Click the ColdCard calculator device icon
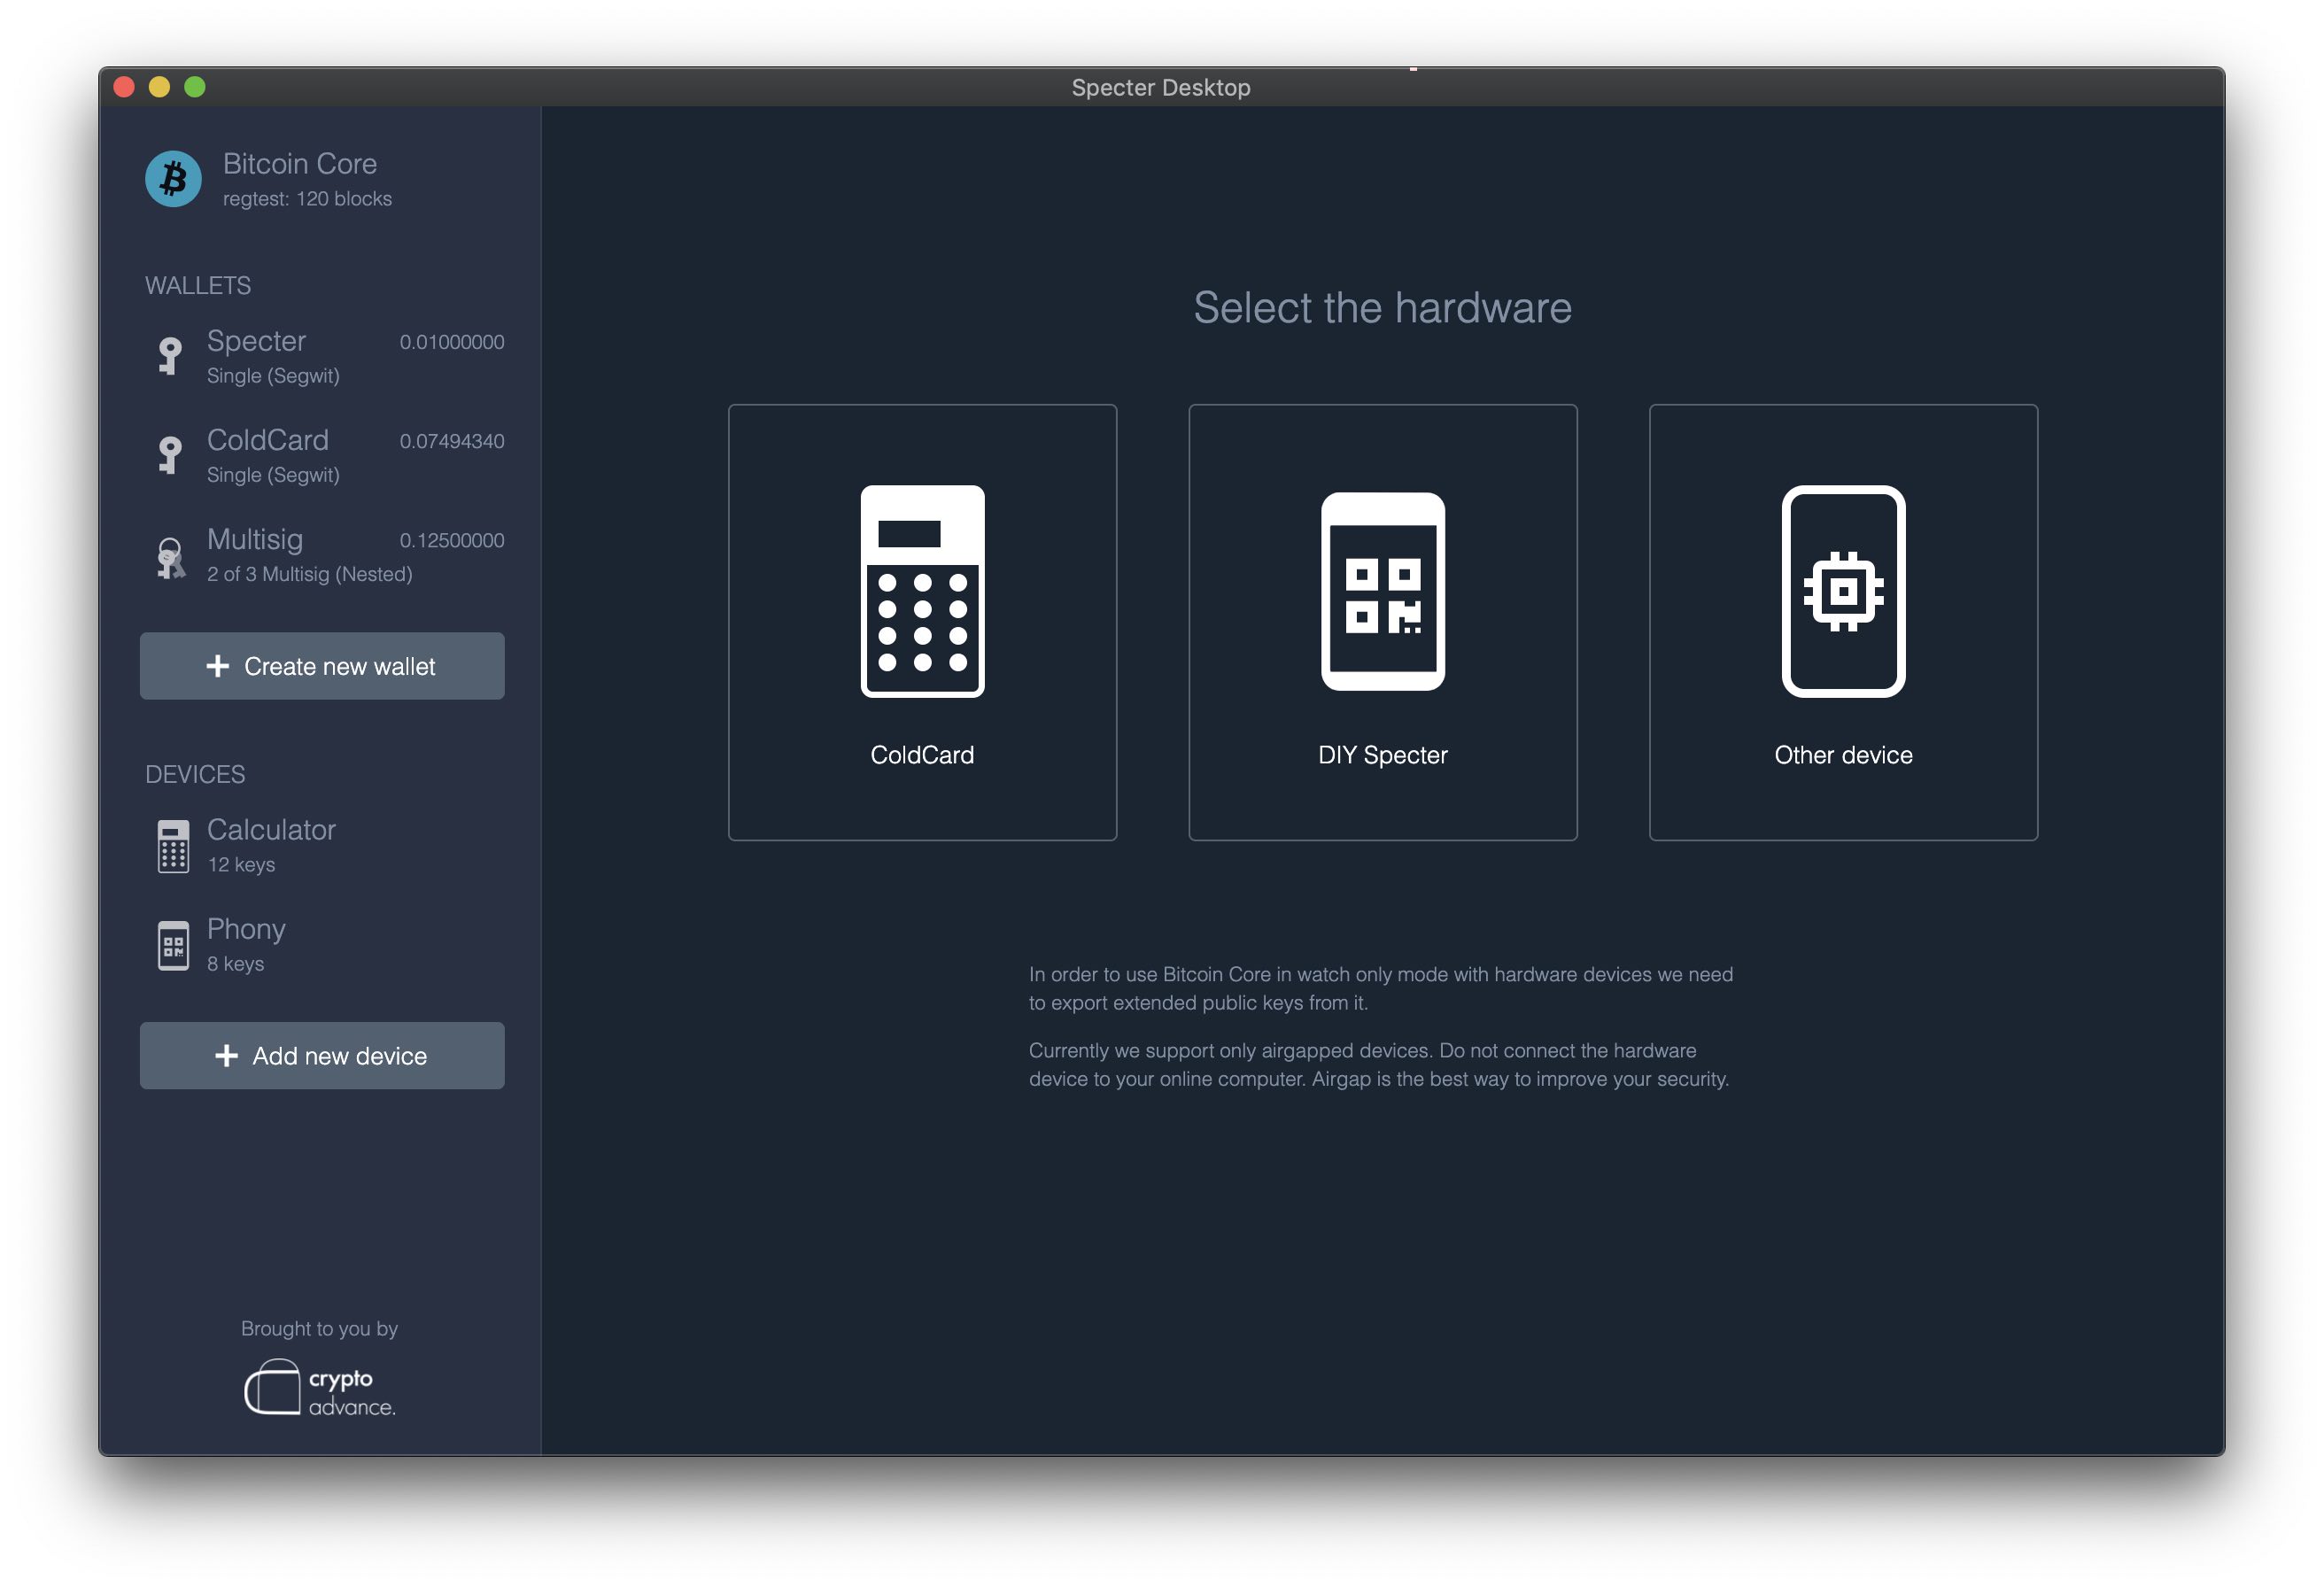 921,591
